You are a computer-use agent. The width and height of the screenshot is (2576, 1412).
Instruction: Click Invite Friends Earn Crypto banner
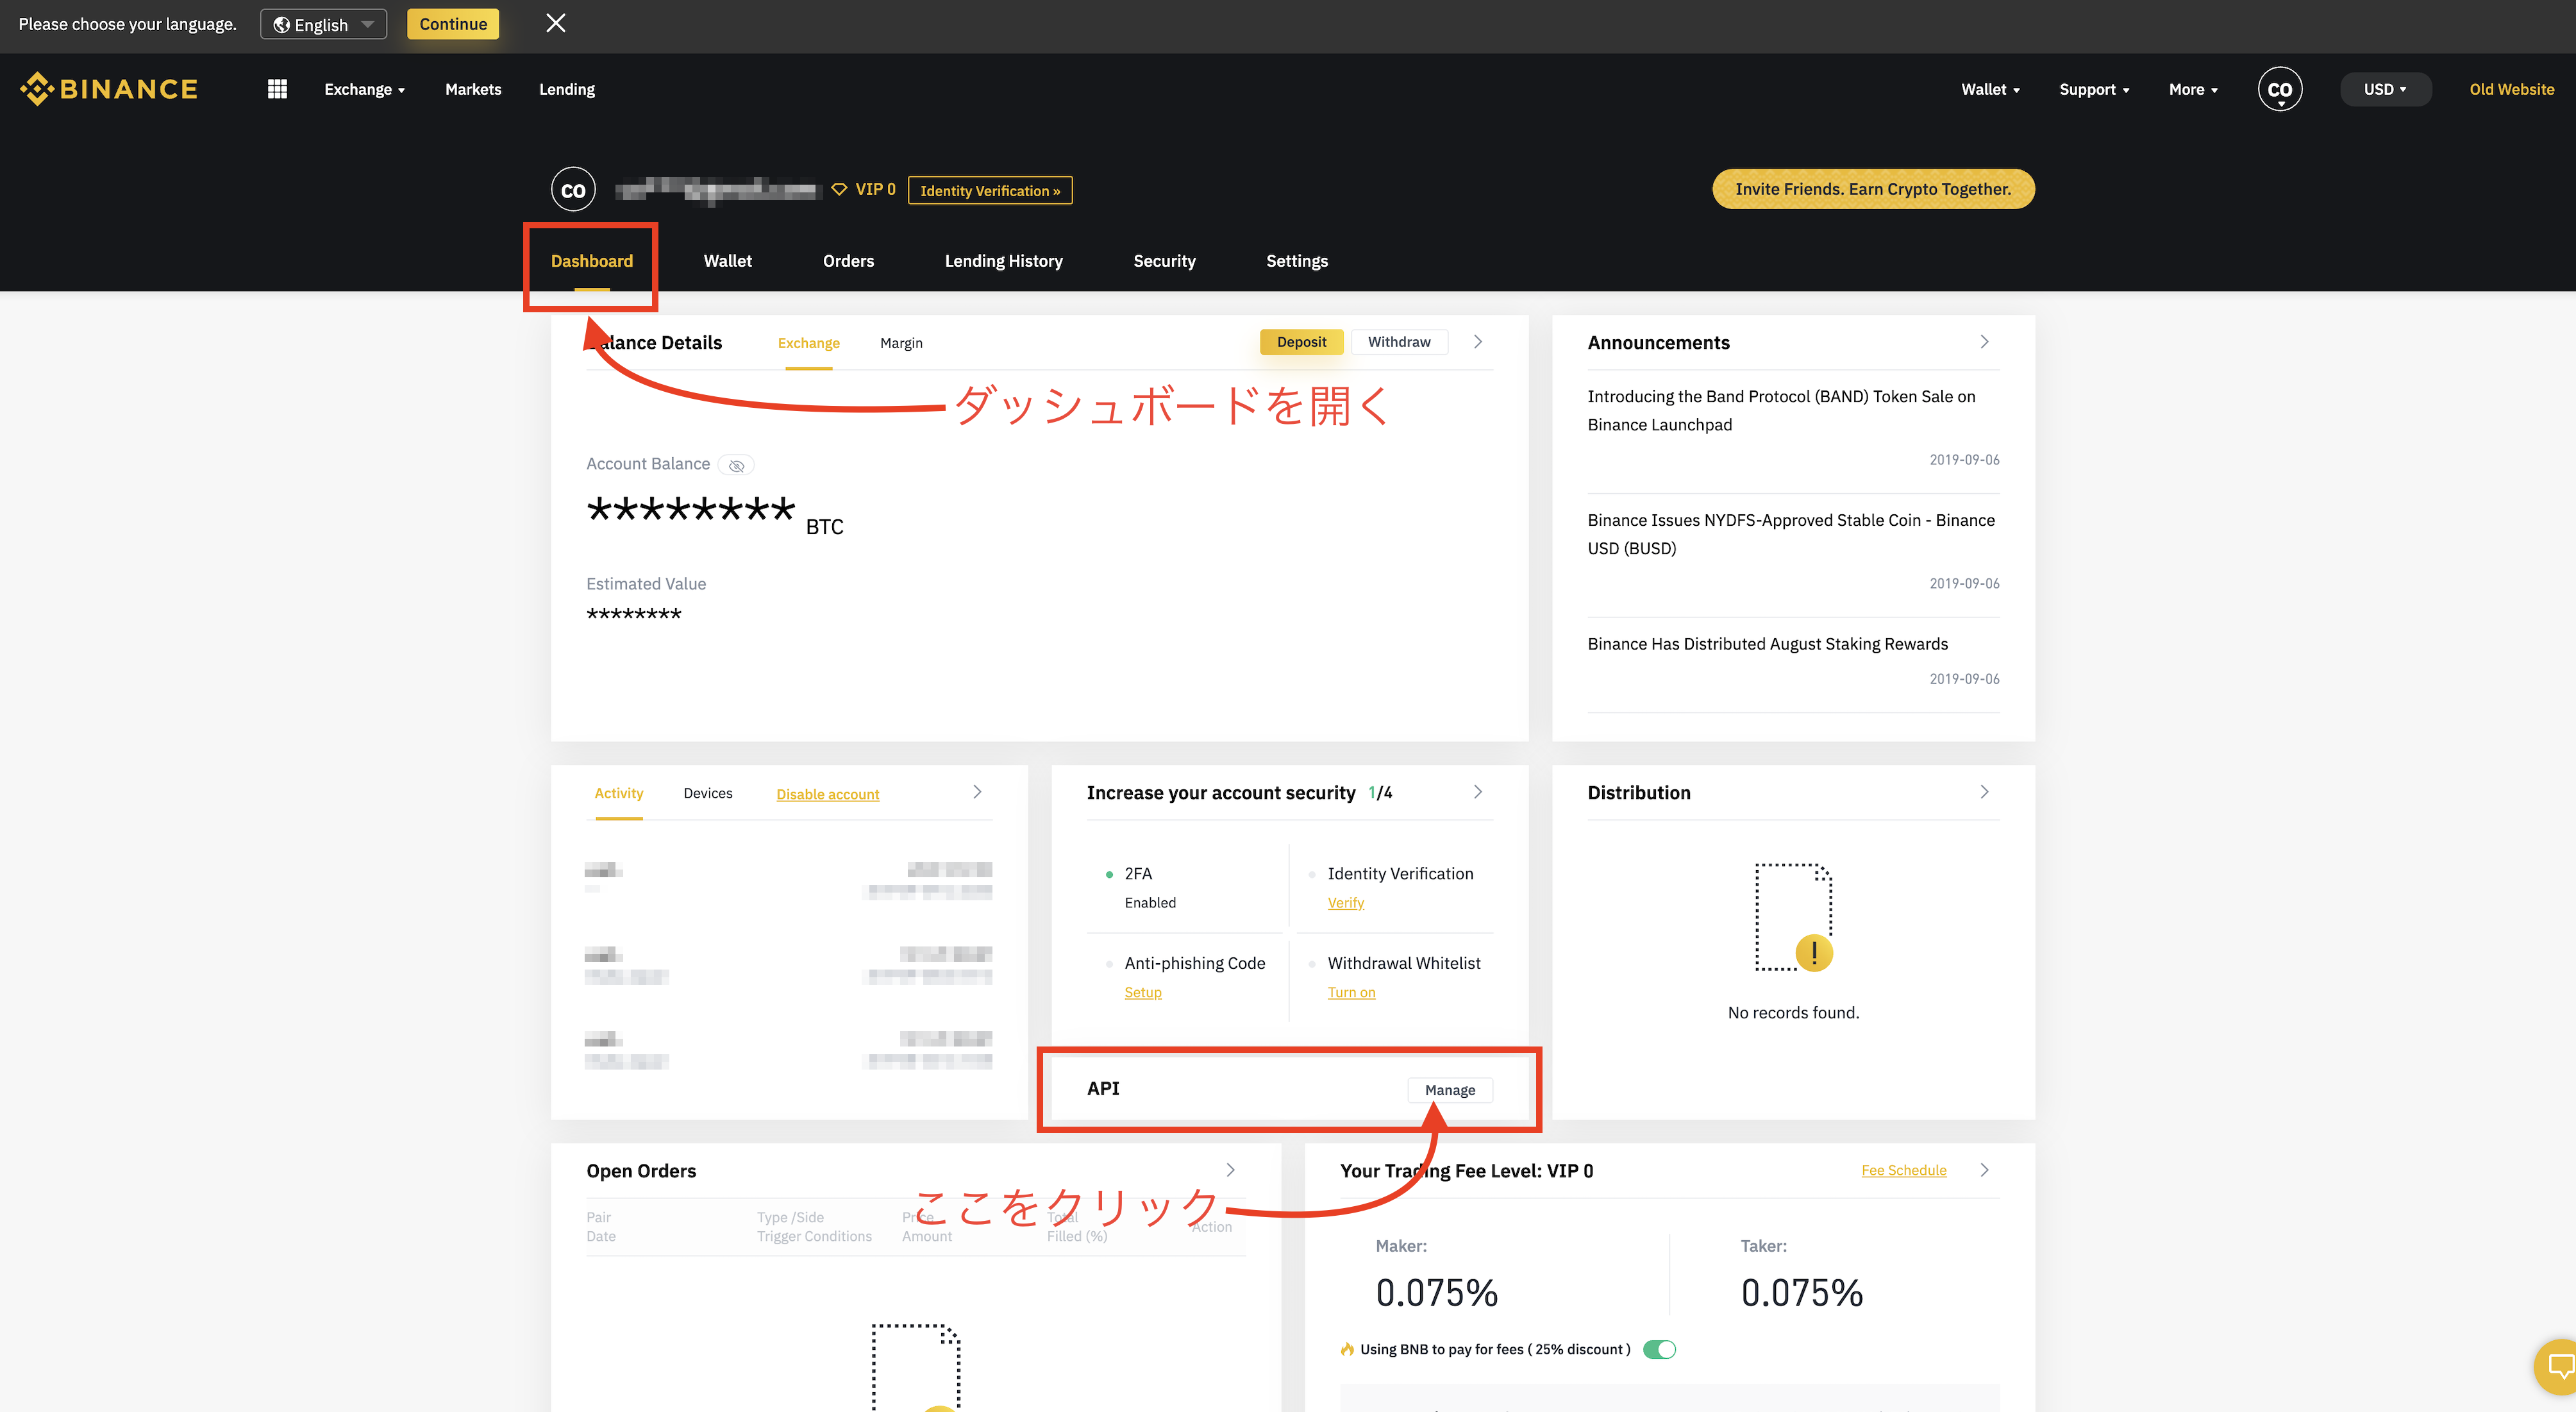(1872, 189)
